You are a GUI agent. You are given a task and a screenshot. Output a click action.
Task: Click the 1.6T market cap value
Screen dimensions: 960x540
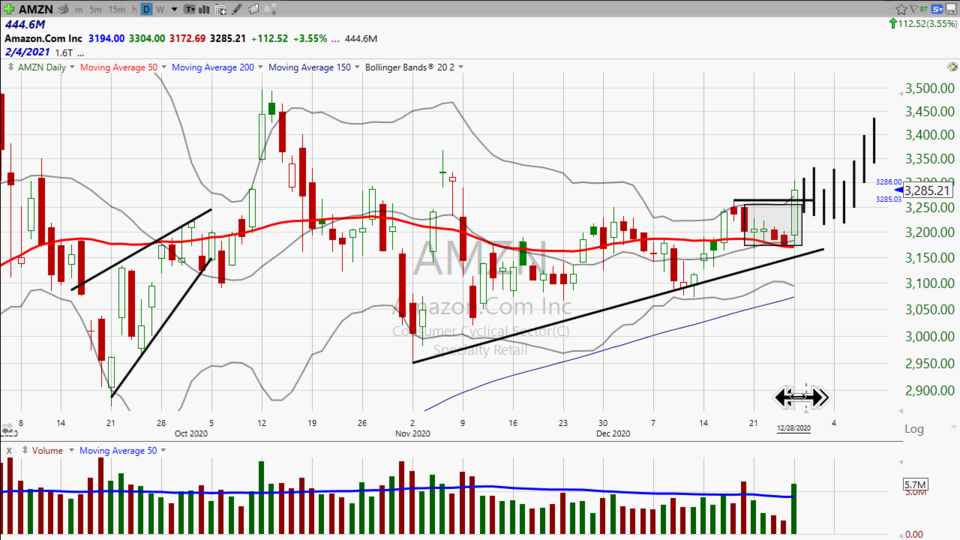[64, 53]
